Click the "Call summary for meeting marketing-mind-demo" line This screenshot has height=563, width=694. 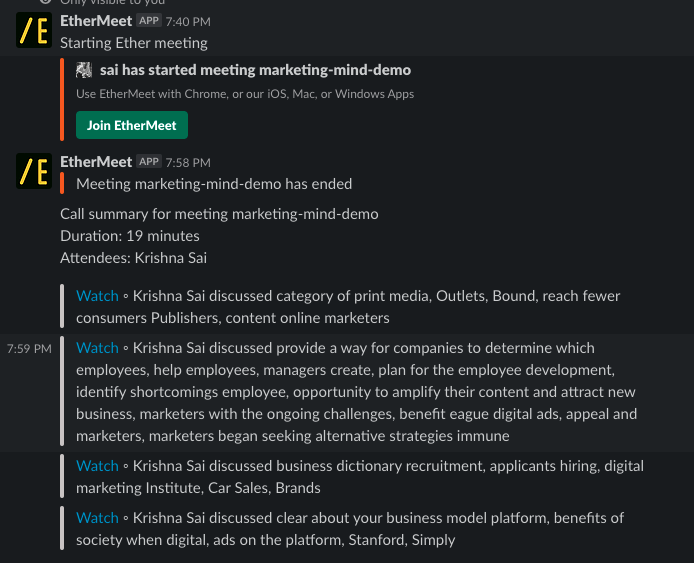point(219,214)
